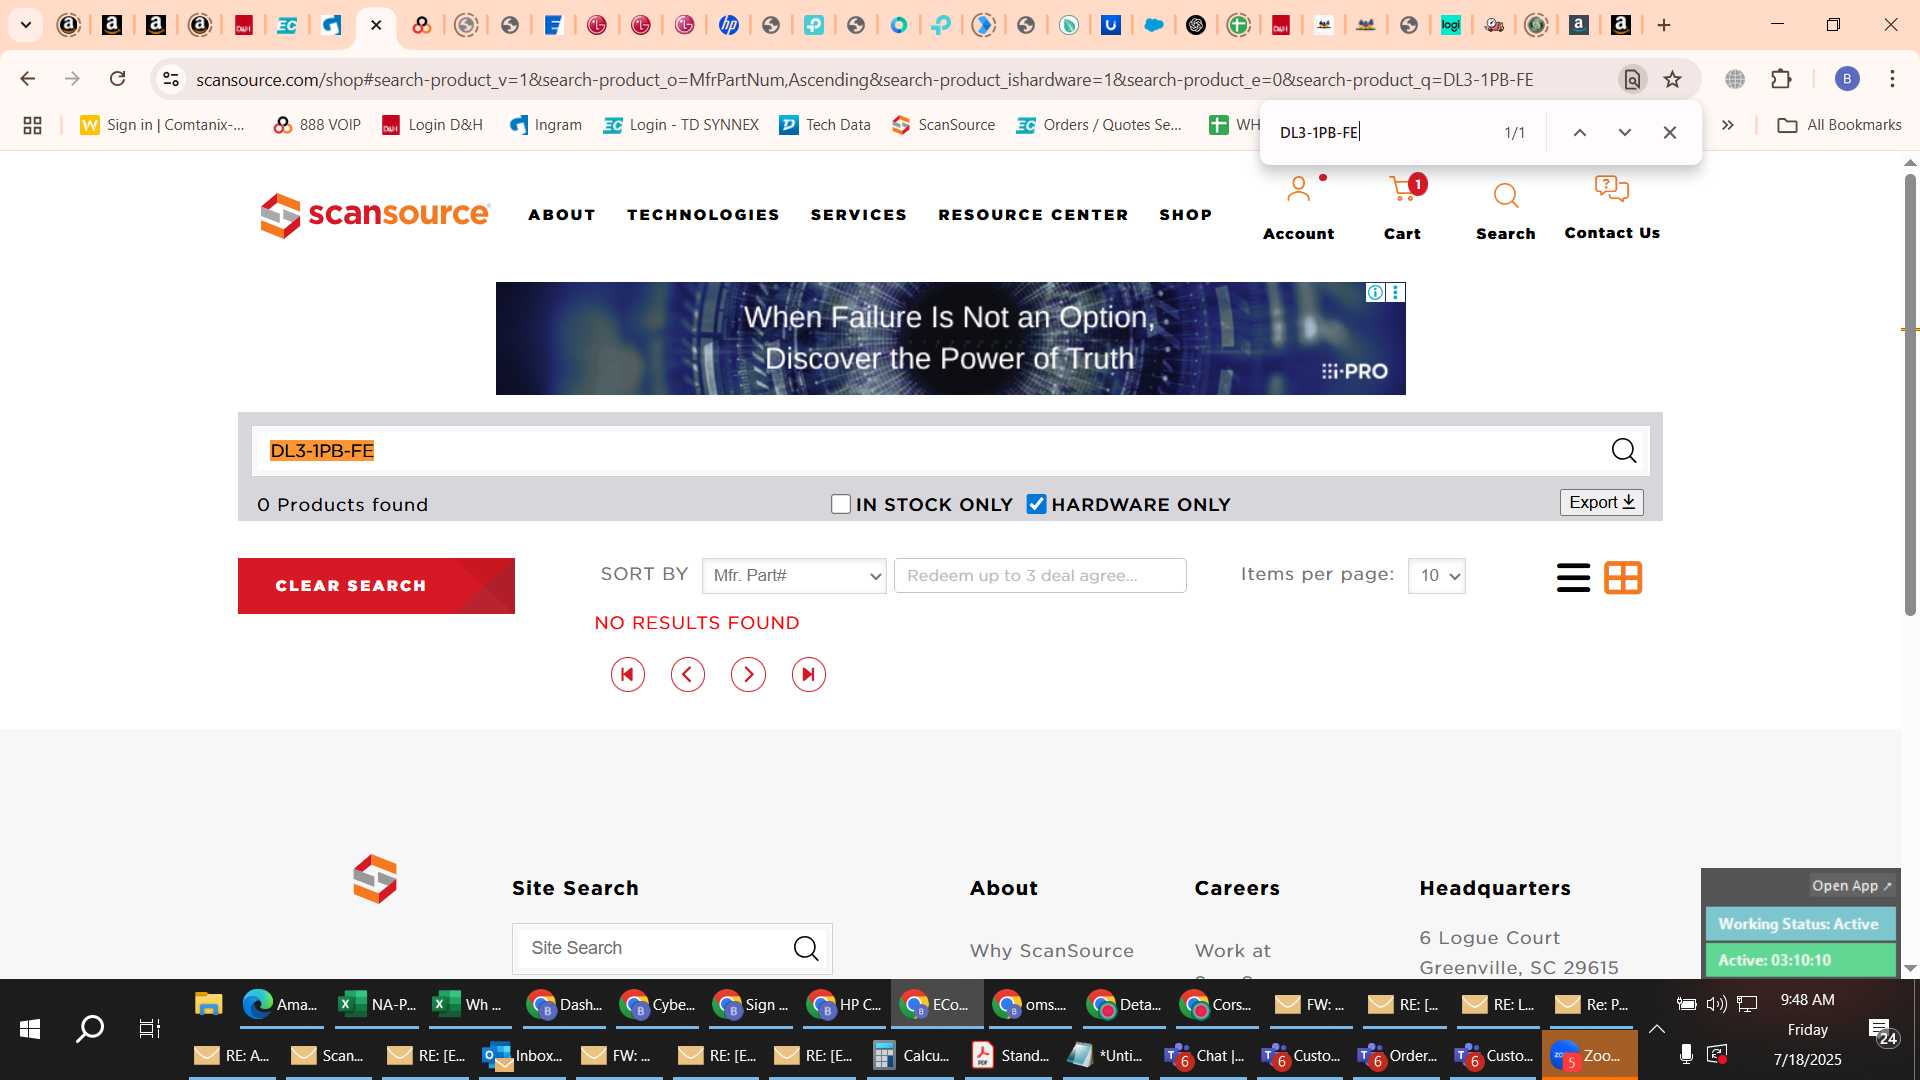Open the header Search icon
The image size is (1920, 1080).
1506,195
